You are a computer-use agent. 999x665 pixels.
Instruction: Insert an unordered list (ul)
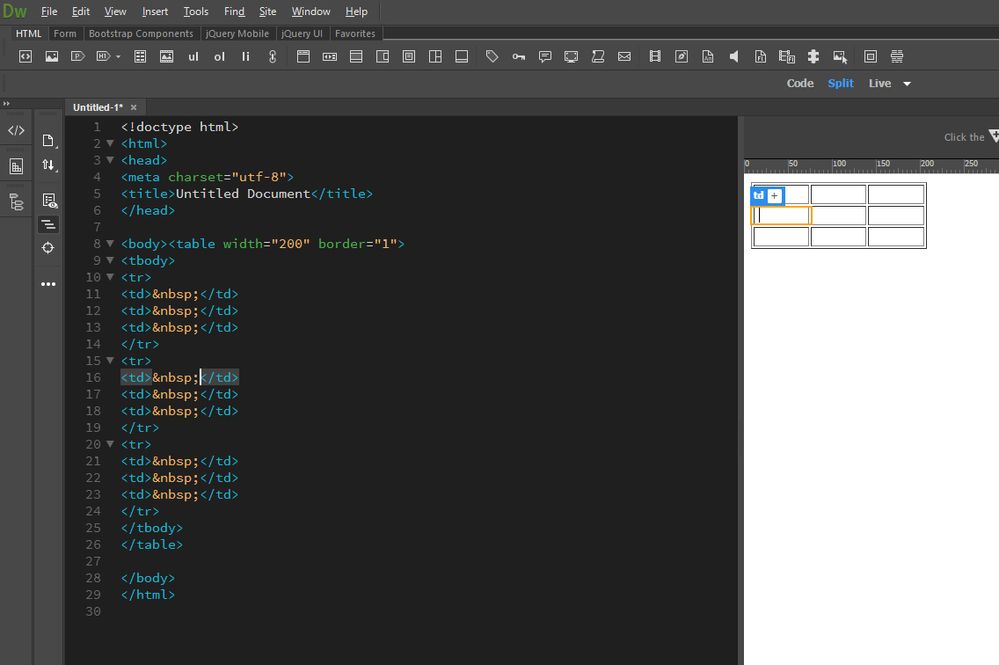[x=193, y=57]
